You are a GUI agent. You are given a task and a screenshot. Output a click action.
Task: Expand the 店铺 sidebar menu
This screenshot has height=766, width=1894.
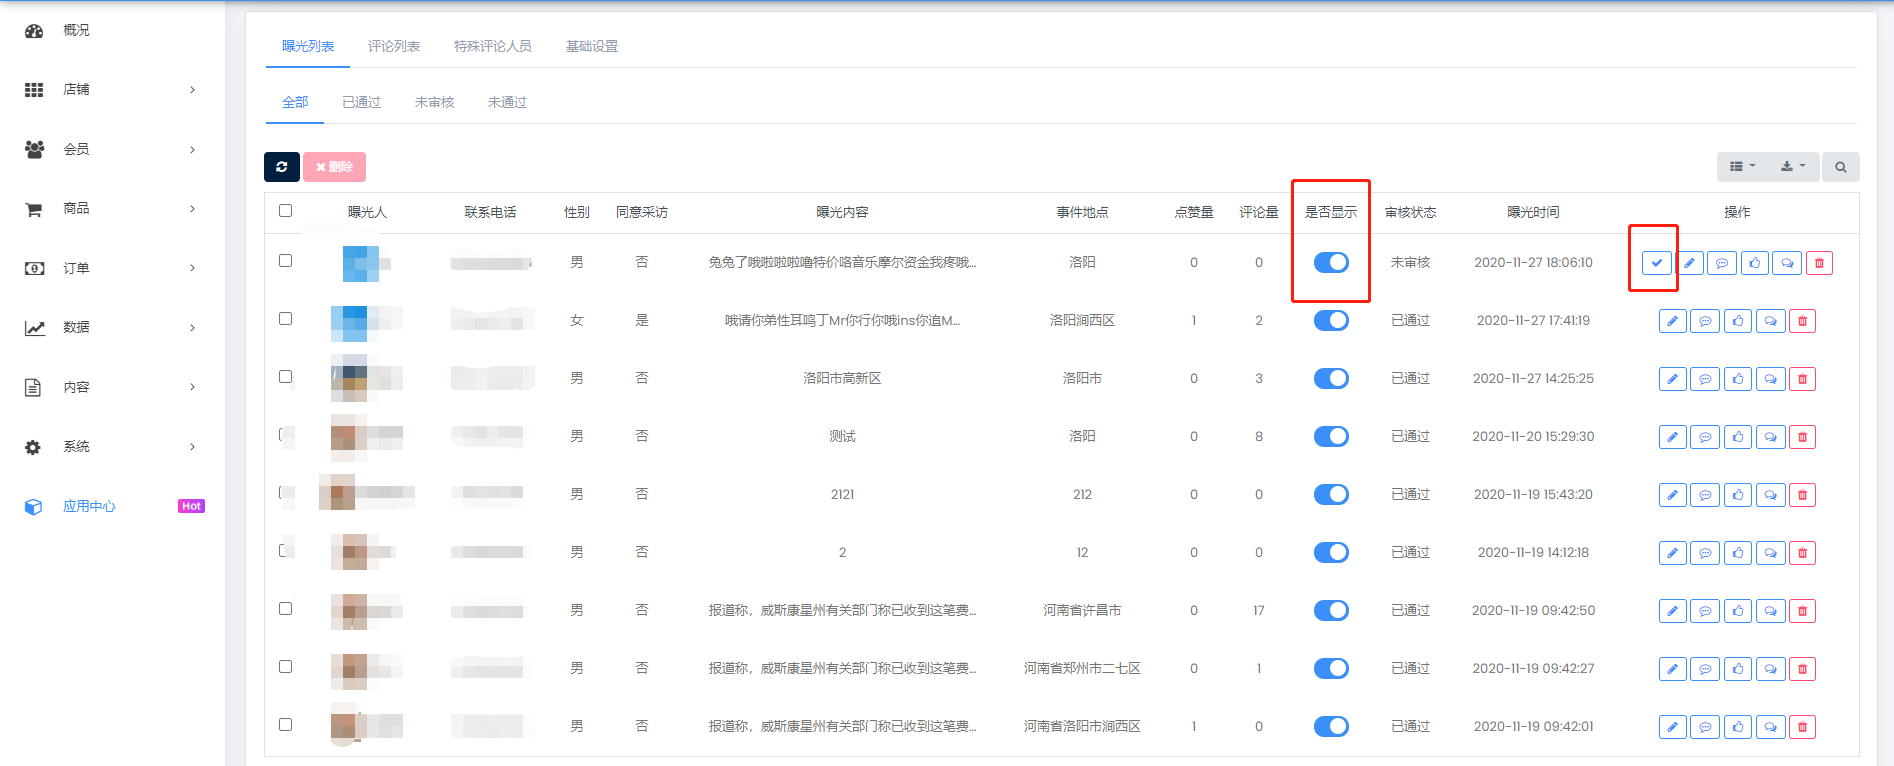point(110,90)
